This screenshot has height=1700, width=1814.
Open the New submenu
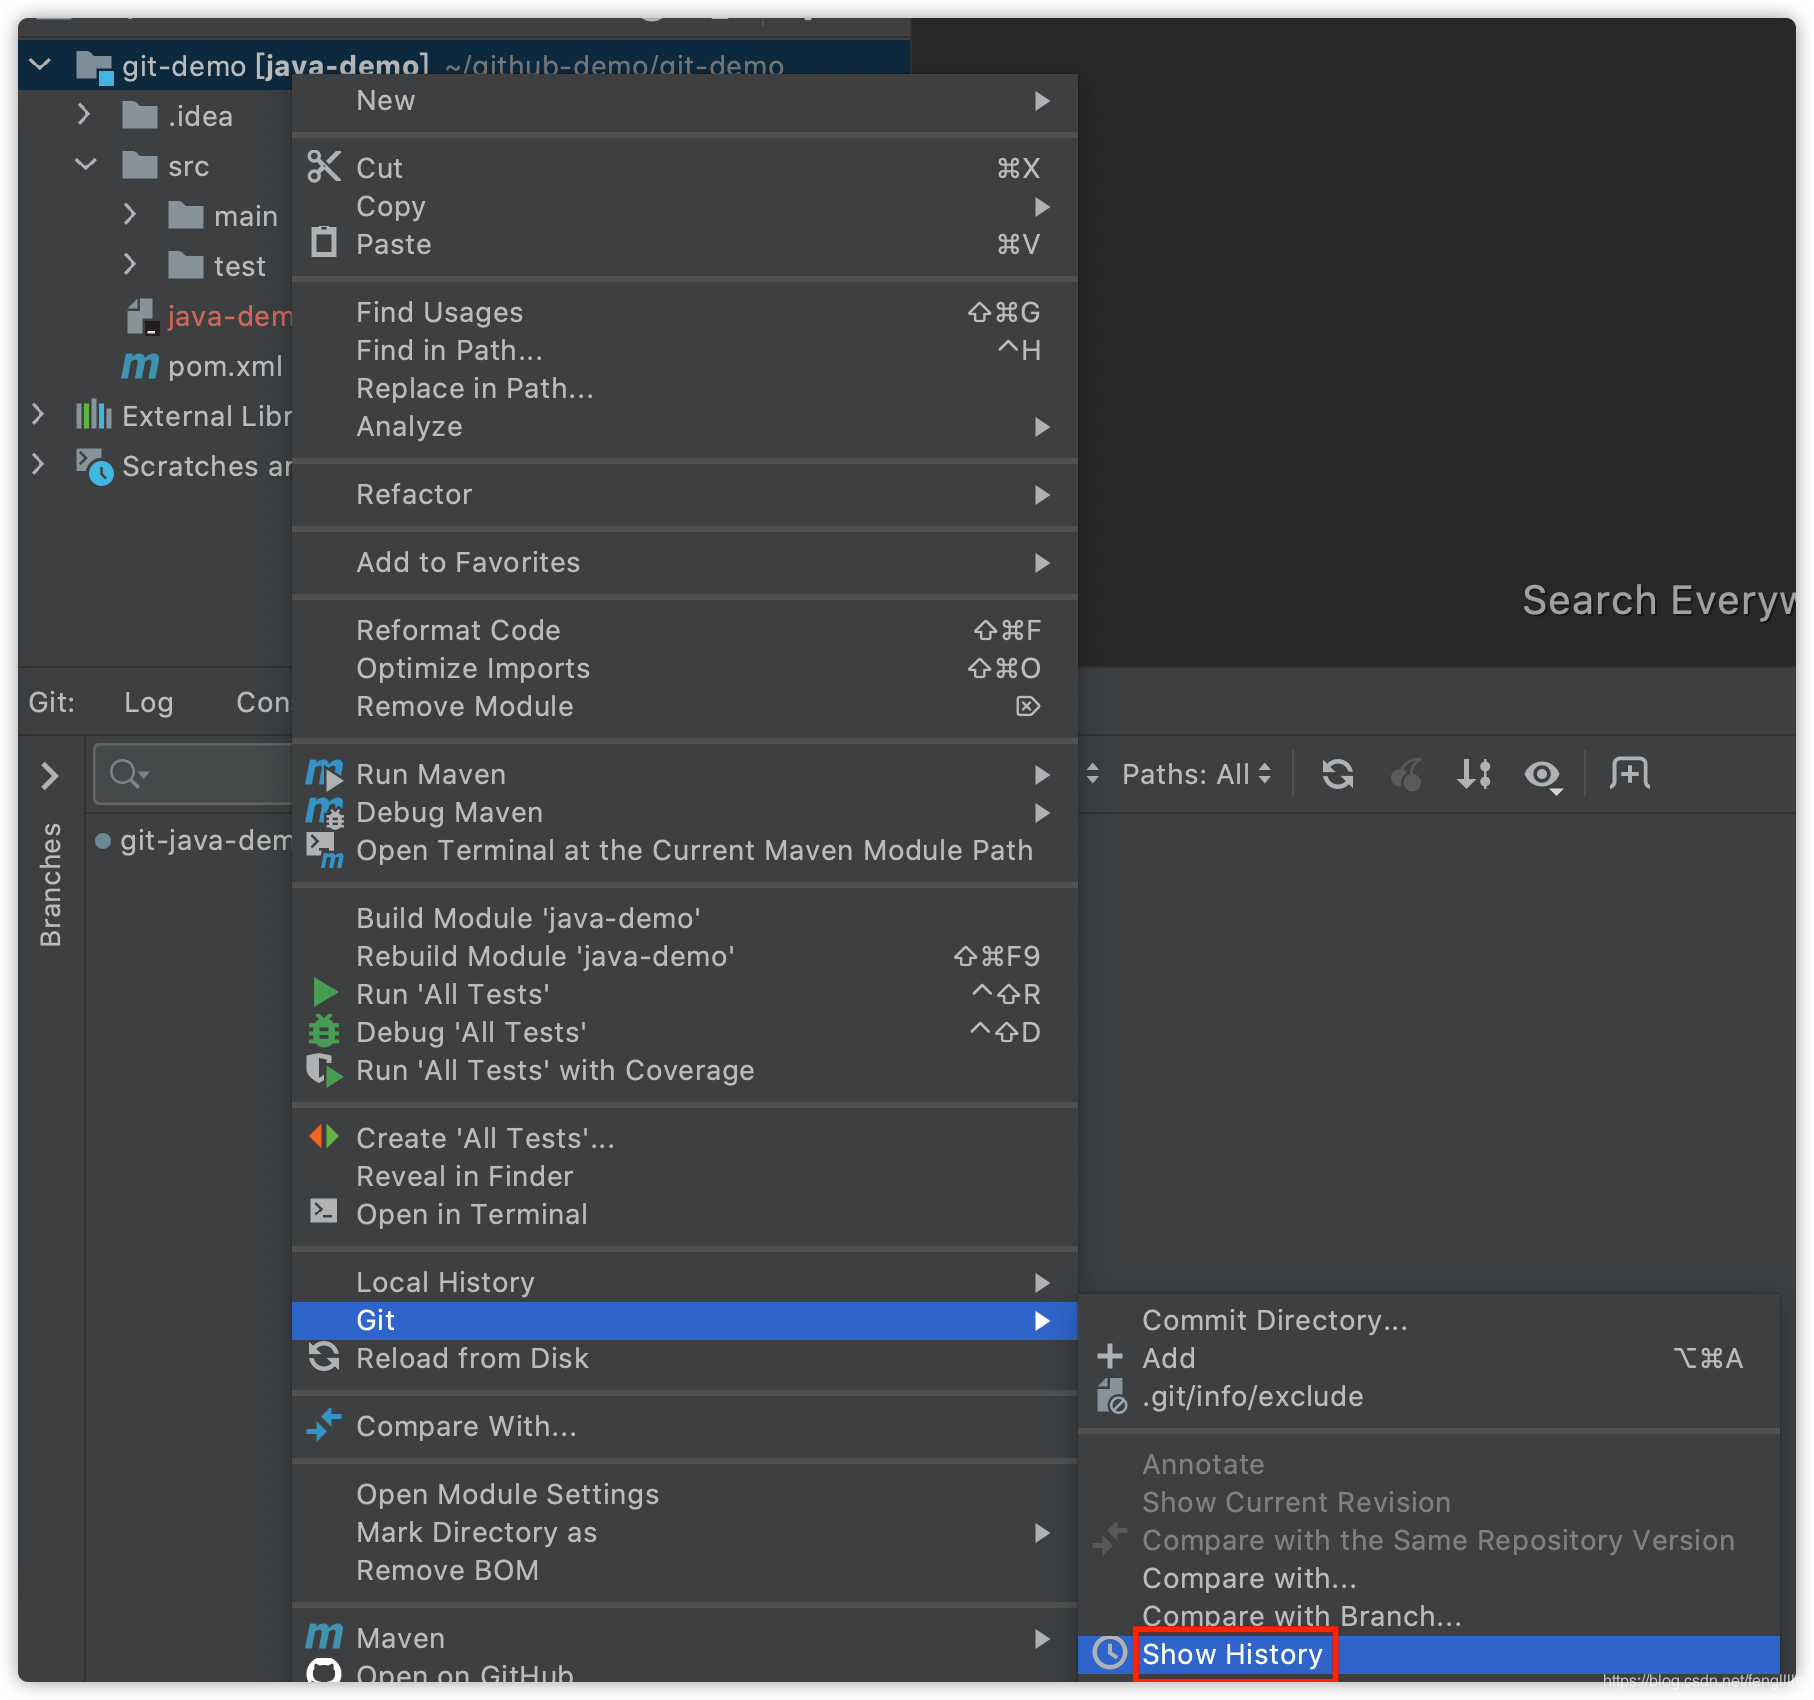(685, 100)
